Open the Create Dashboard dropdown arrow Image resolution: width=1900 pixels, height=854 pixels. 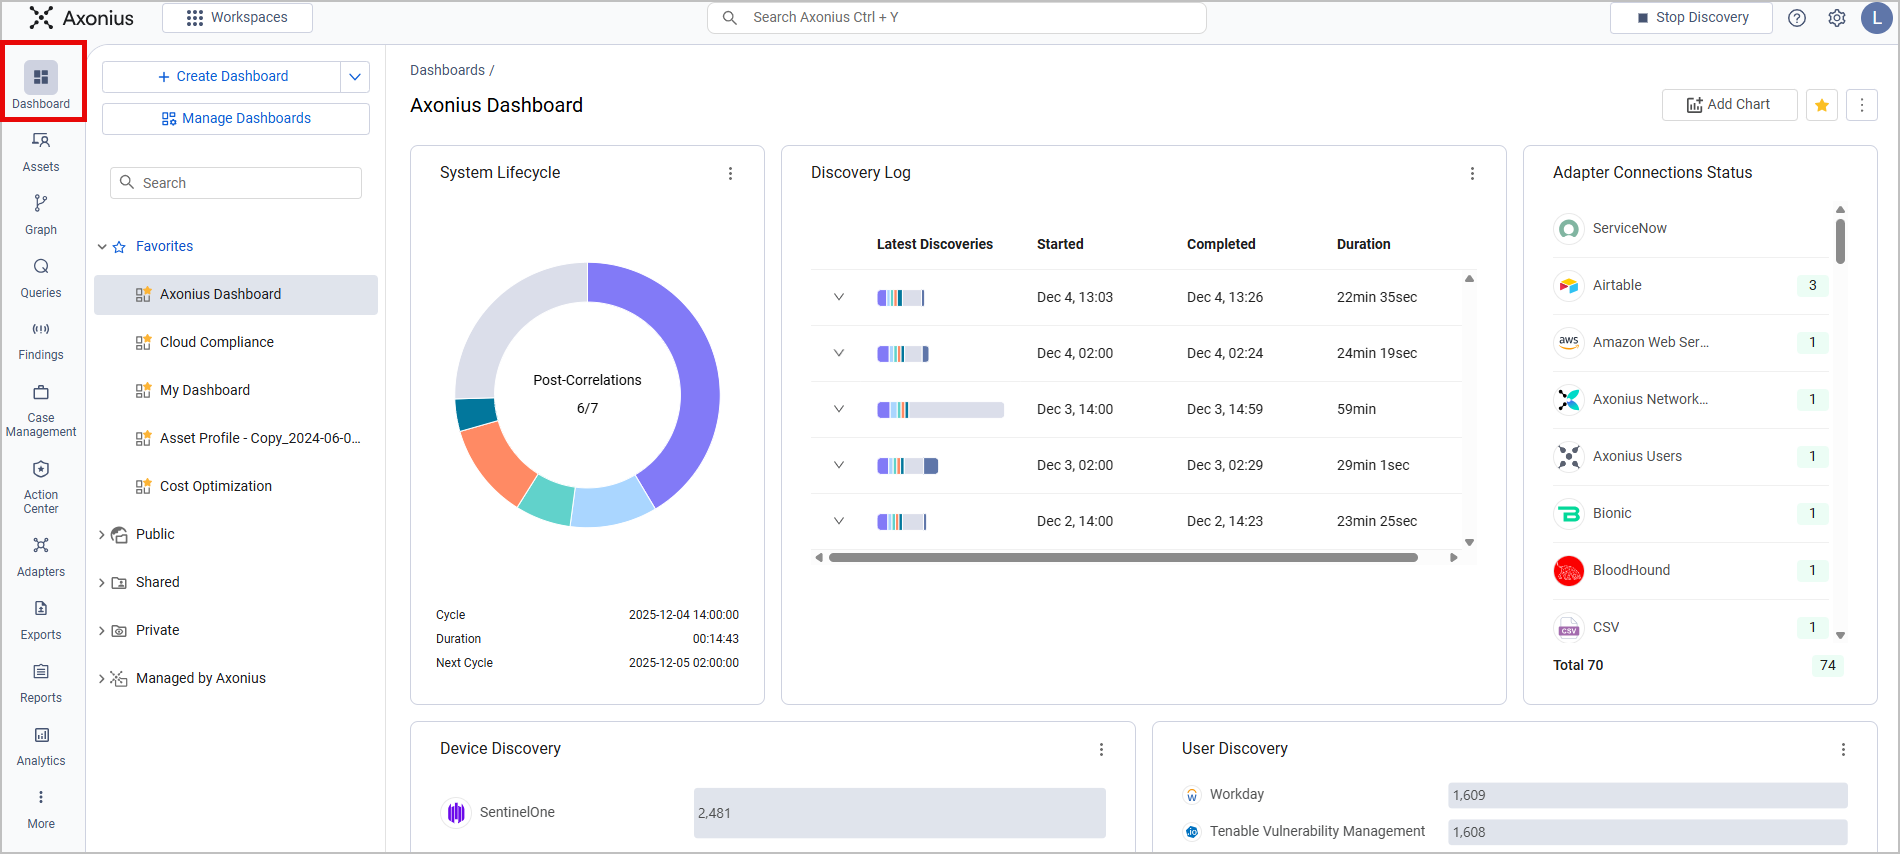[355, 77]
